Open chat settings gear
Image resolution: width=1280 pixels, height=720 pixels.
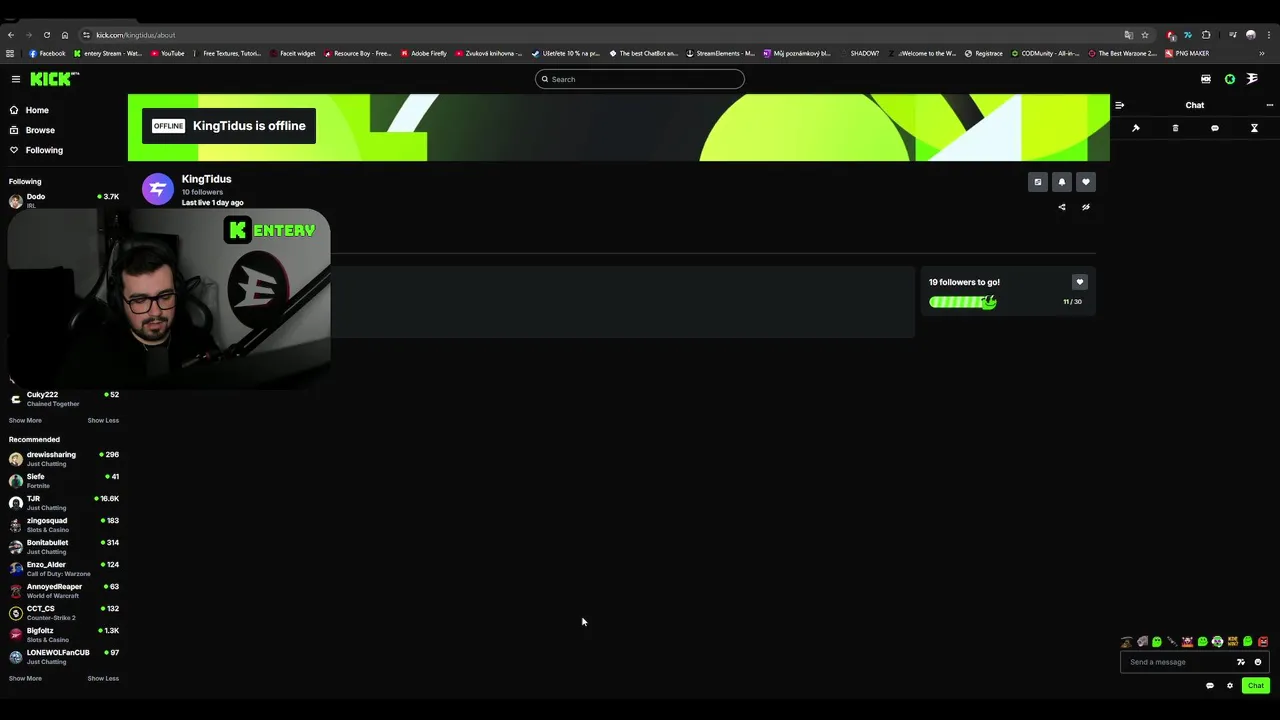tap(1230, 686)
